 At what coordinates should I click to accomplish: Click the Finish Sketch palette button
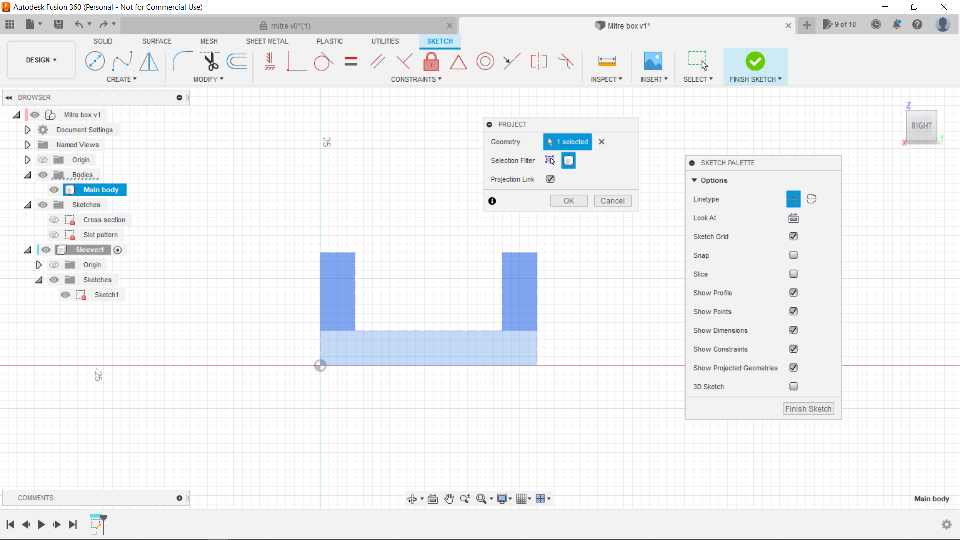[x=808, y=409]
